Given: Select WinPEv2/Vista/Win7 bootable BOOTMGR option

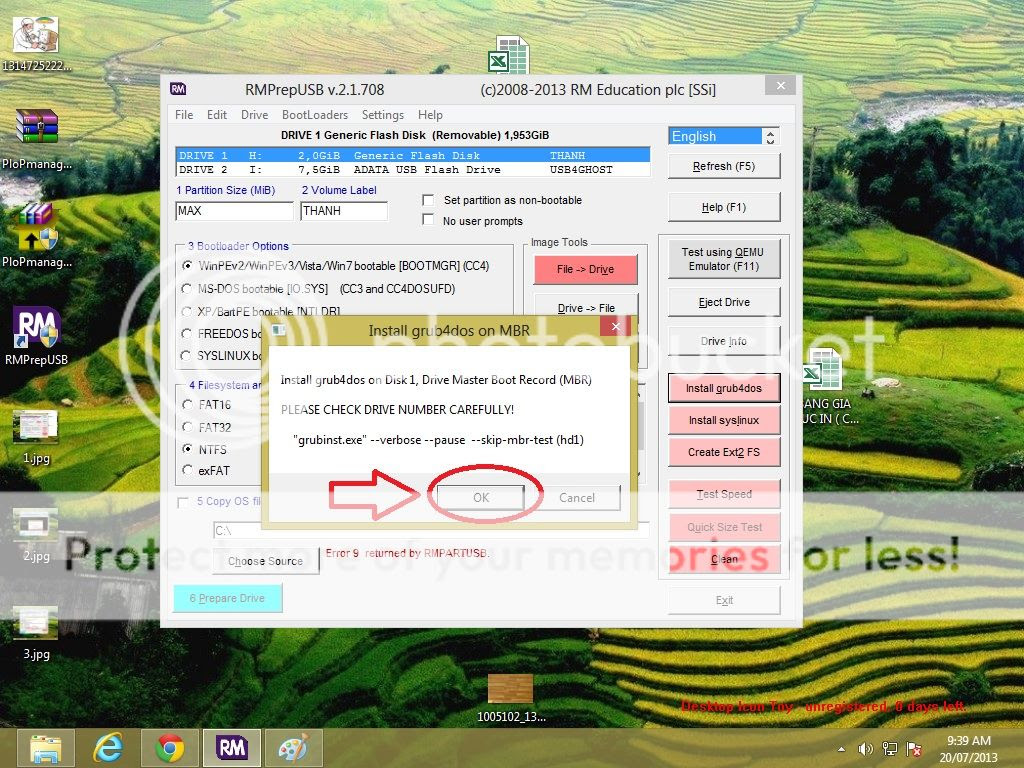Looking at the screenshot, I should pos(187,266).
